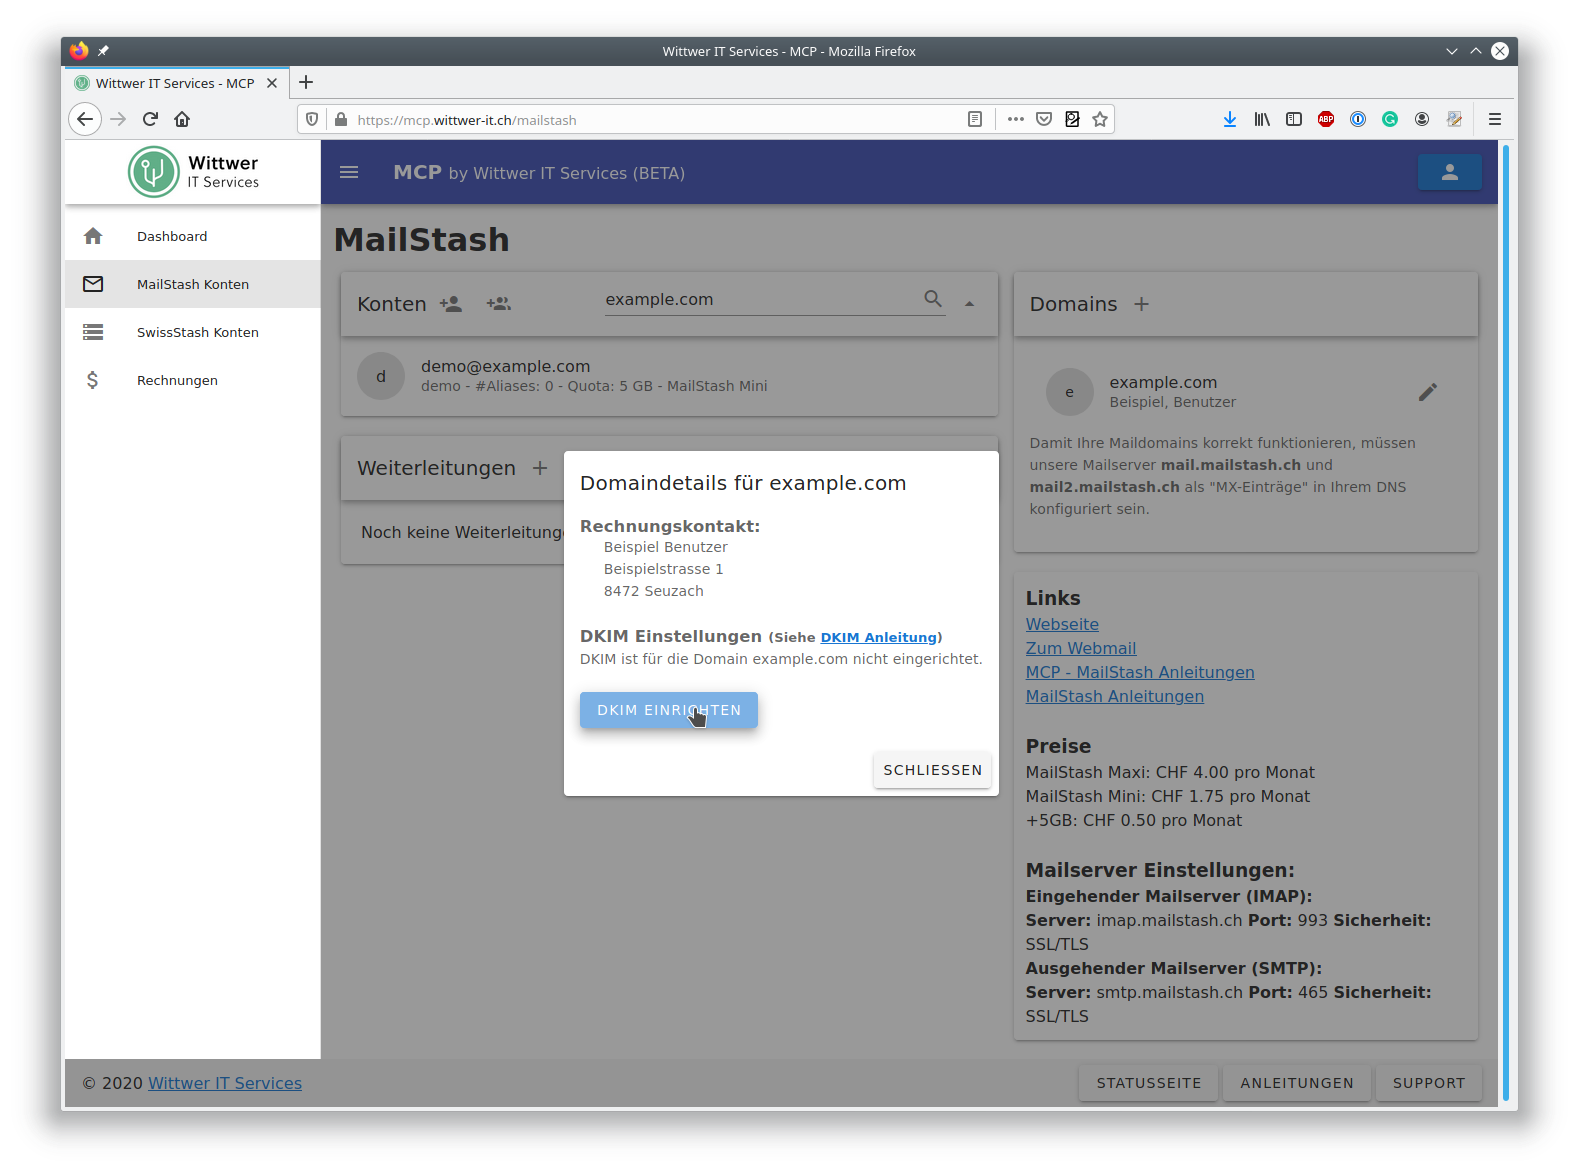The height and width of the screenshot is (1172, 1579).
Task: Click the envelope icon beside MailStash Konten
Action: (x=93, y=284)
